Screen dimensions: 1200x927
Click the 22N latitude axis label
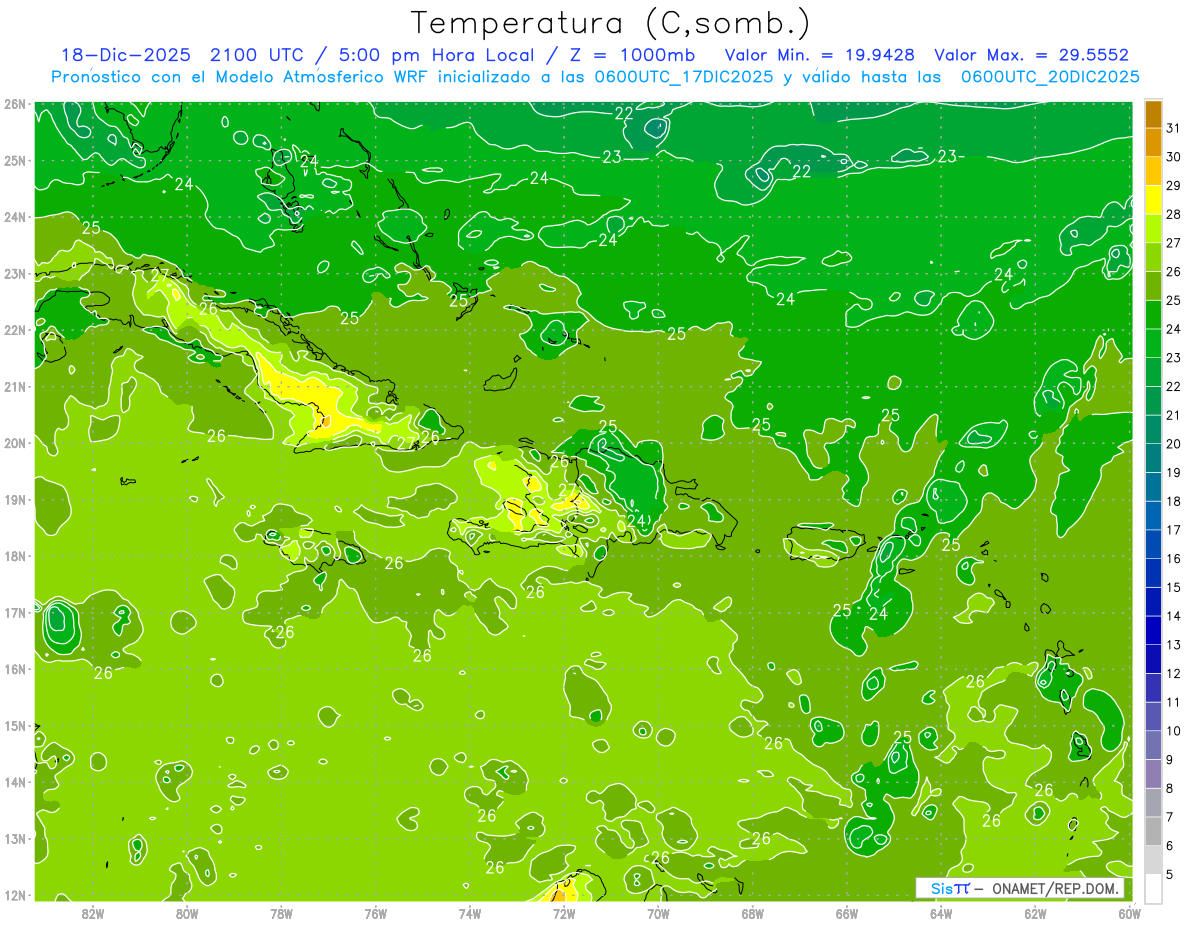15,330
